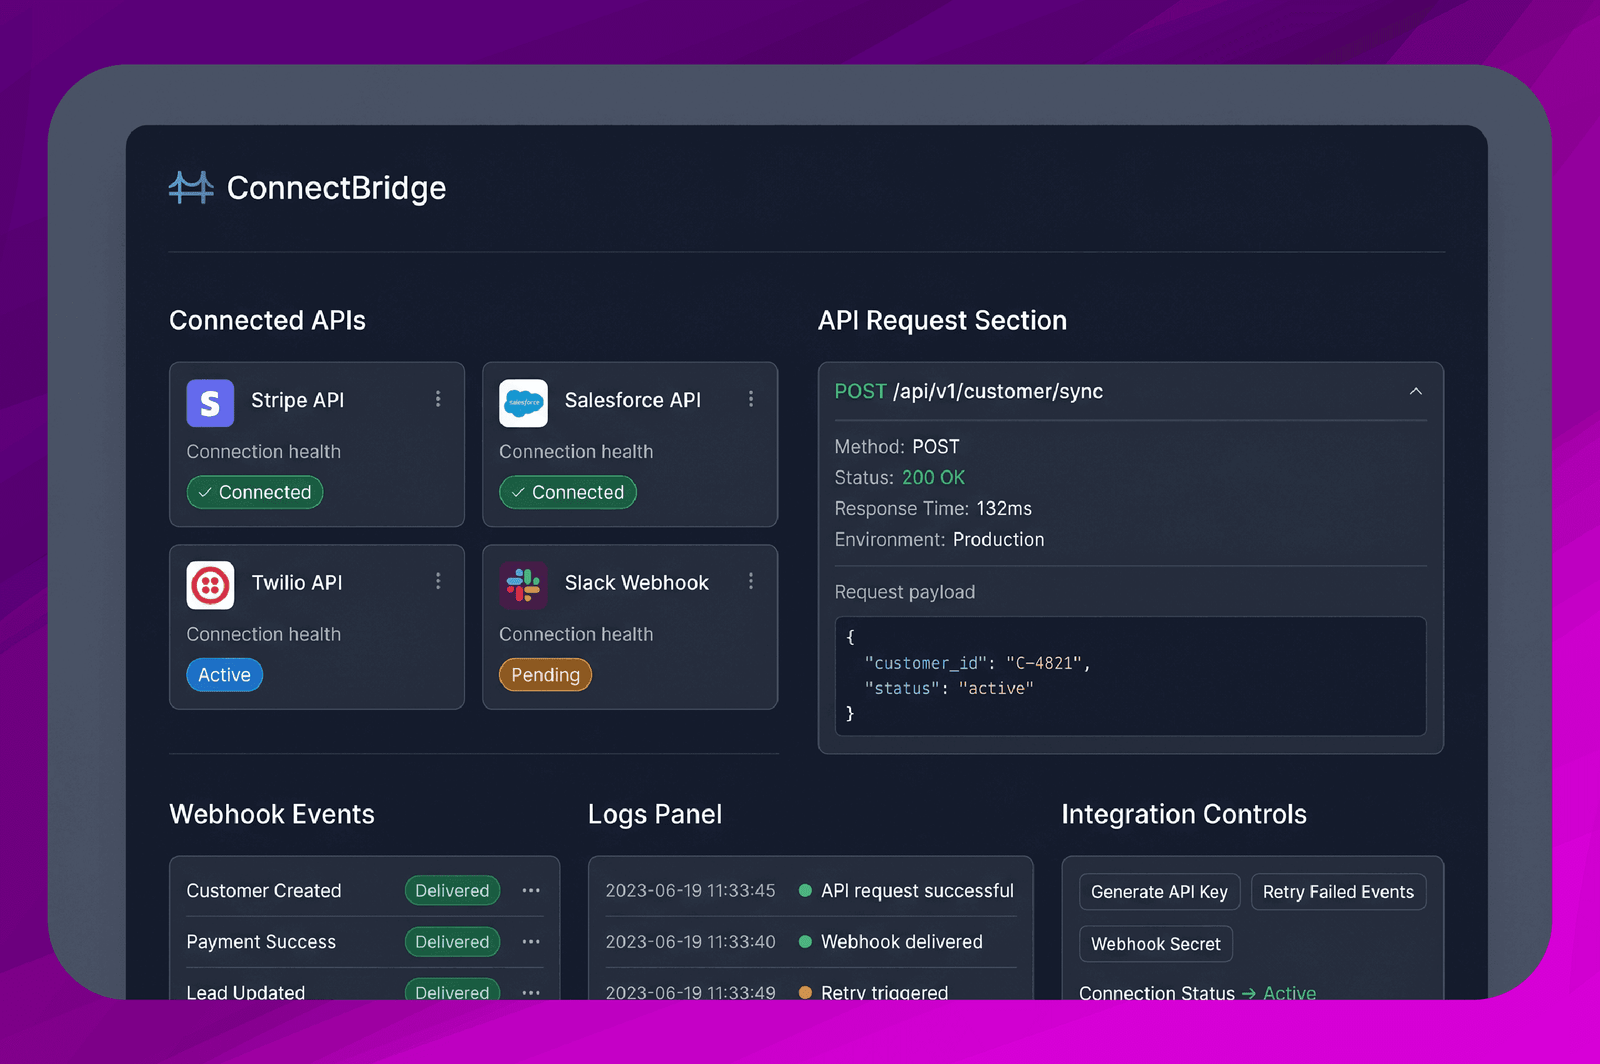1600x1064 pixels.
Task: Open the Slack Webhook three-dot menu
Action: click(x=751, y=581)
